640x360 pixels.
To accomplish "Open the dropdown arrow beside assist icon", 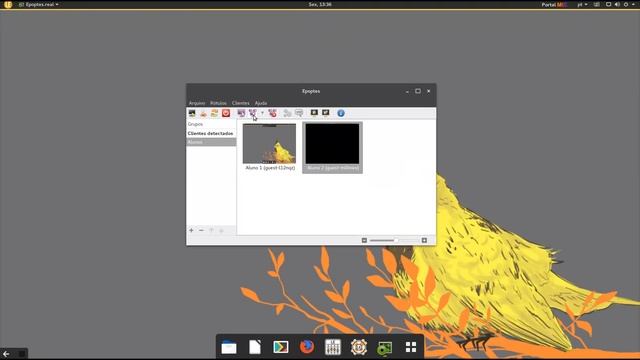I will click(x=262, y=113).
